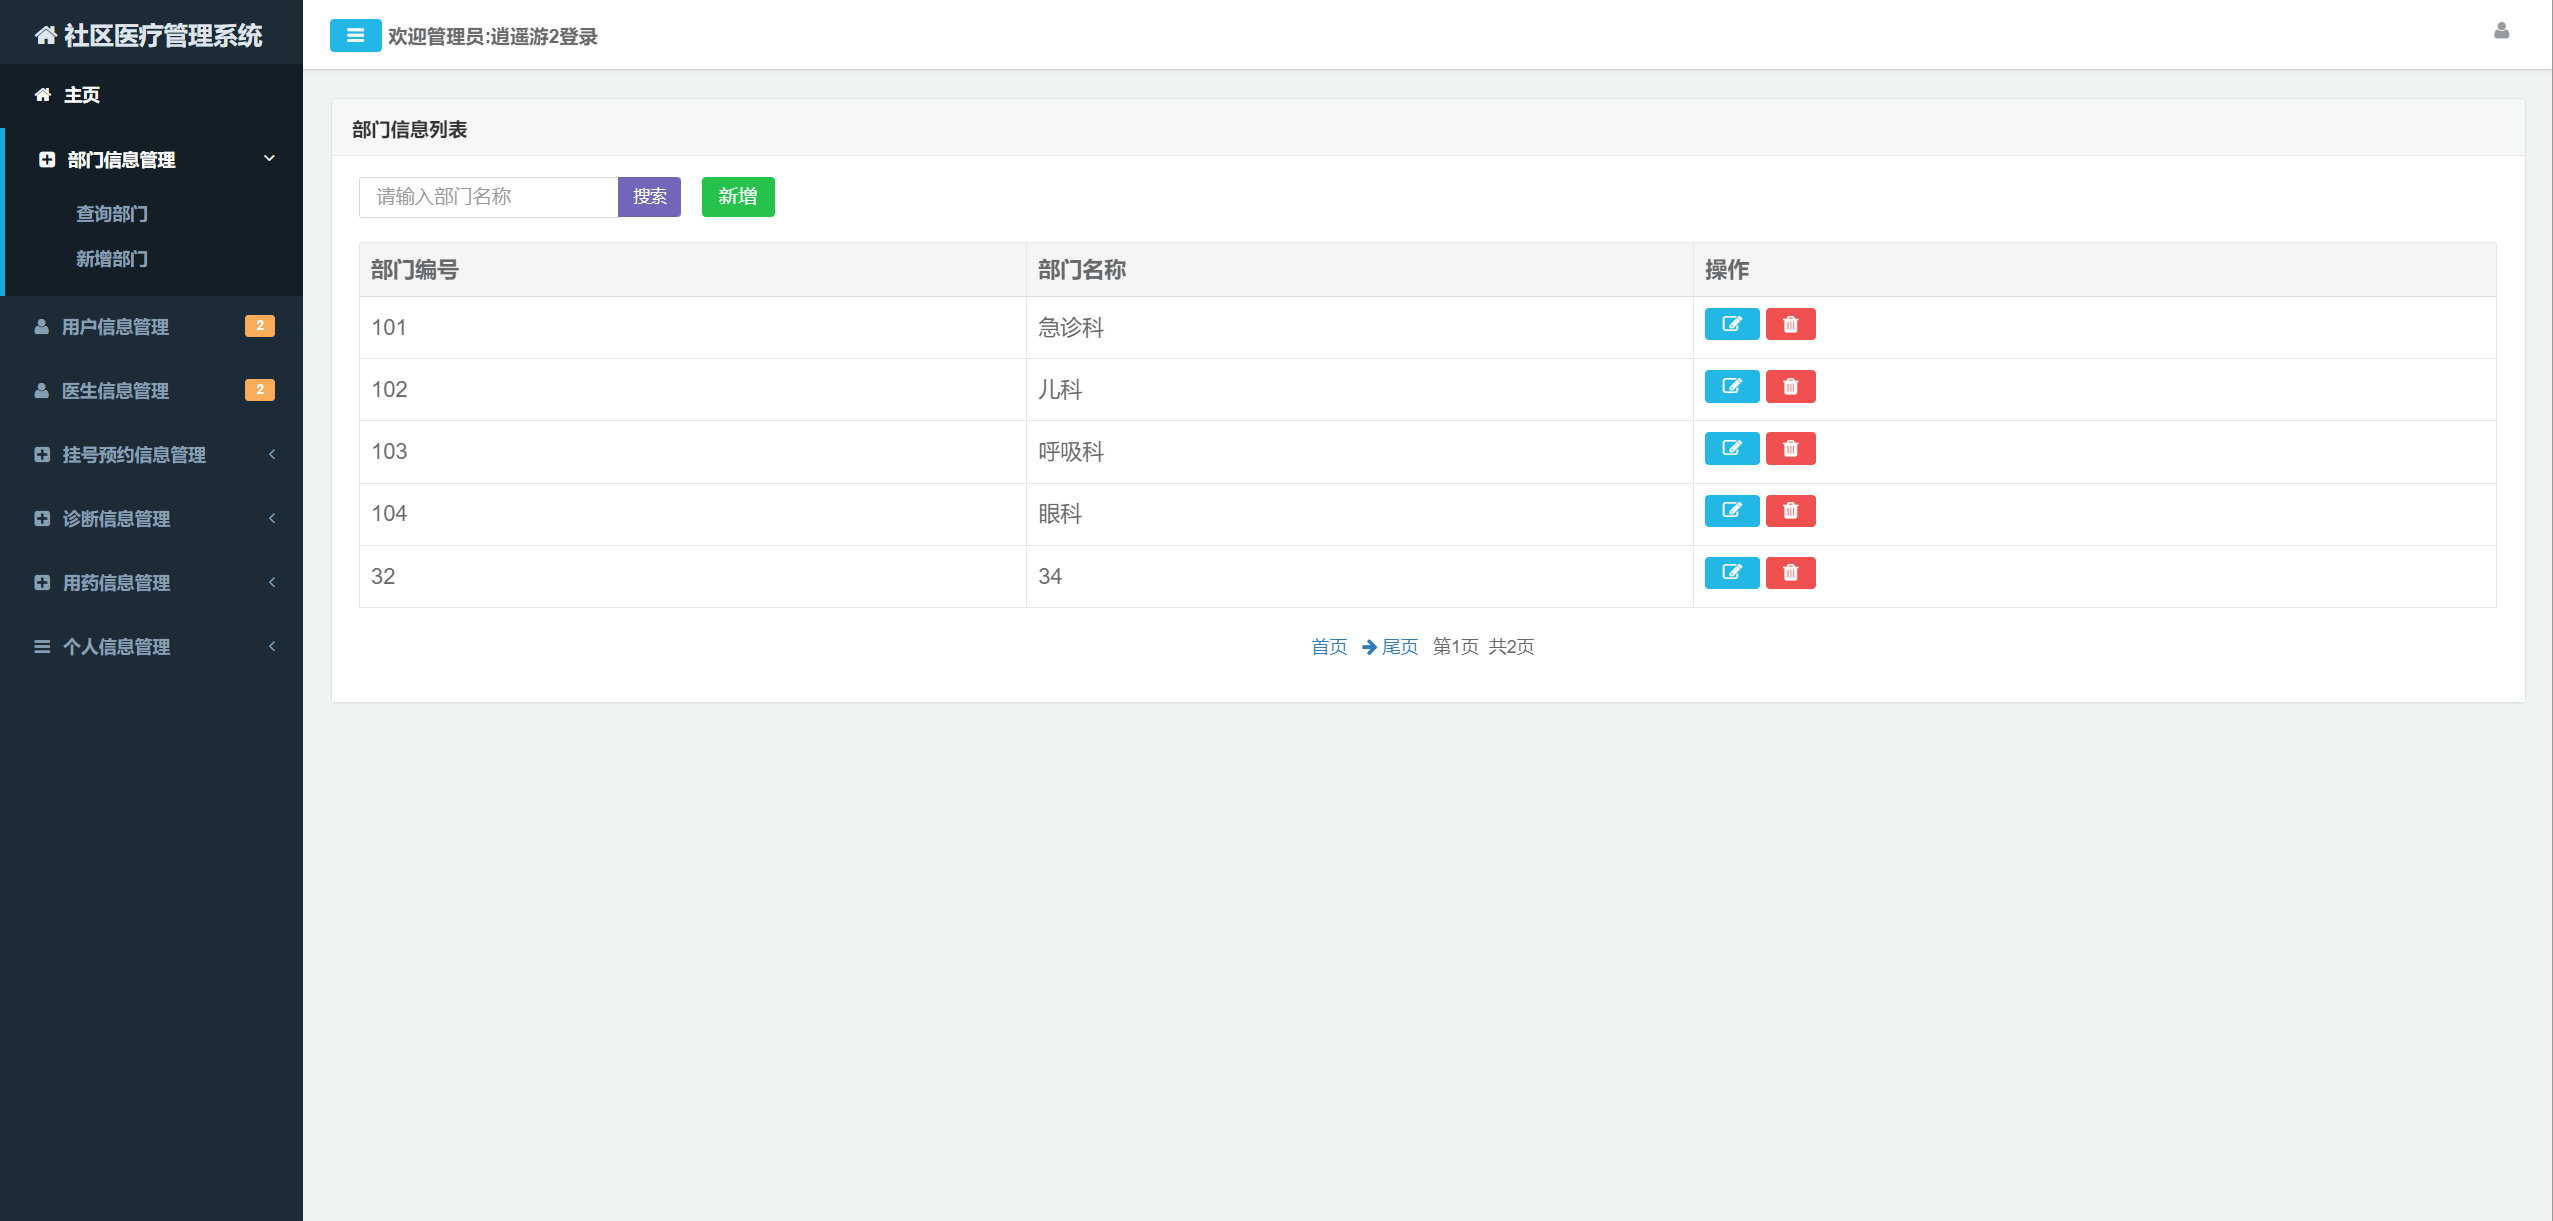Click the user icon beside 用户信息管理
Viewport: 2553px width, 1221px height.
coord(42,326)
